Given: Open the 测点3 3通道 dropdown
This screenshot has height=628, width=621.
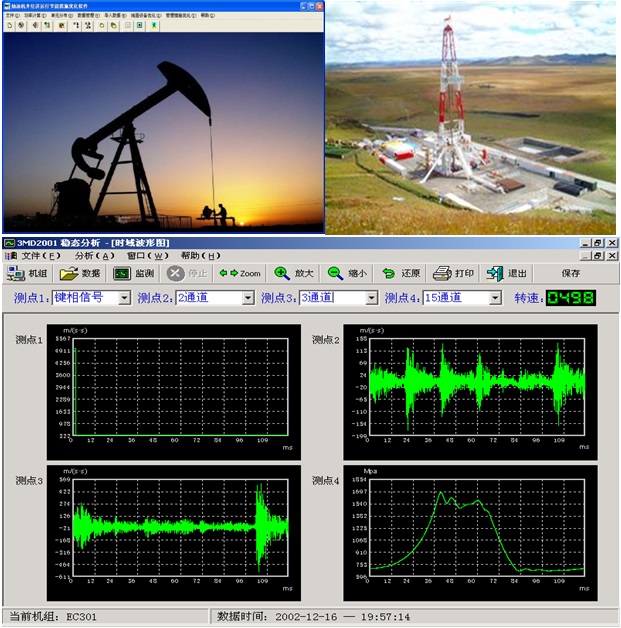Looking at the screenshot, I should (x=372, y=298).
